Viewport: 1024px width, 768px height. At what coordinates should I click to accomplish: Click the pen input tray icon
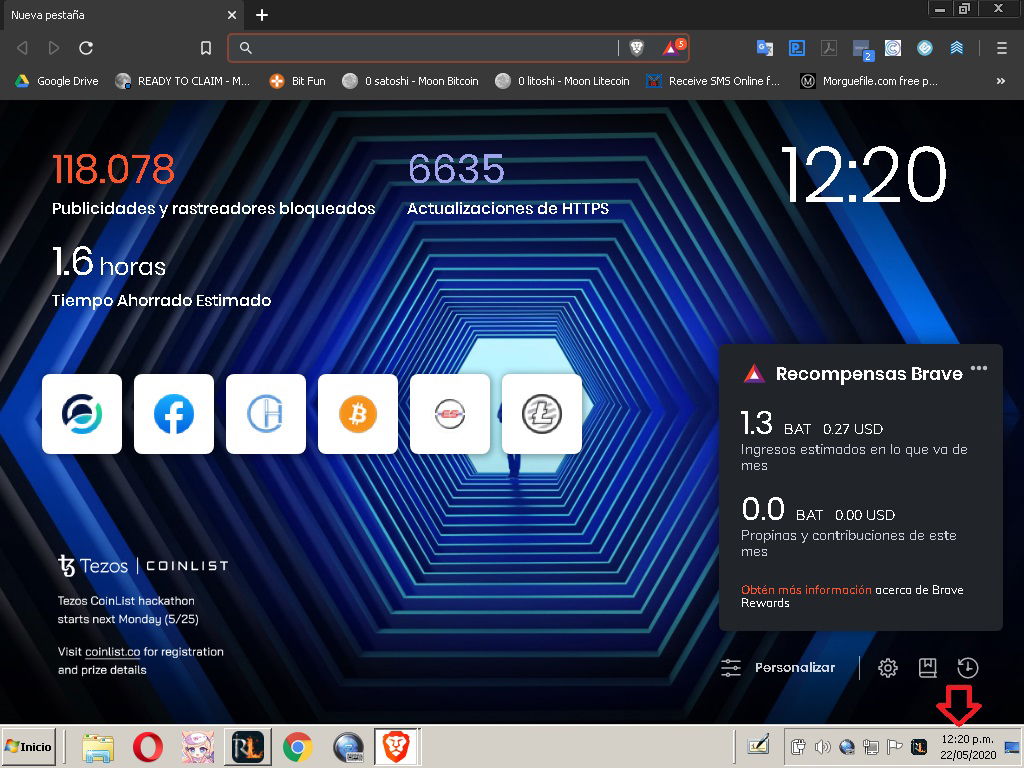point(758,746)
